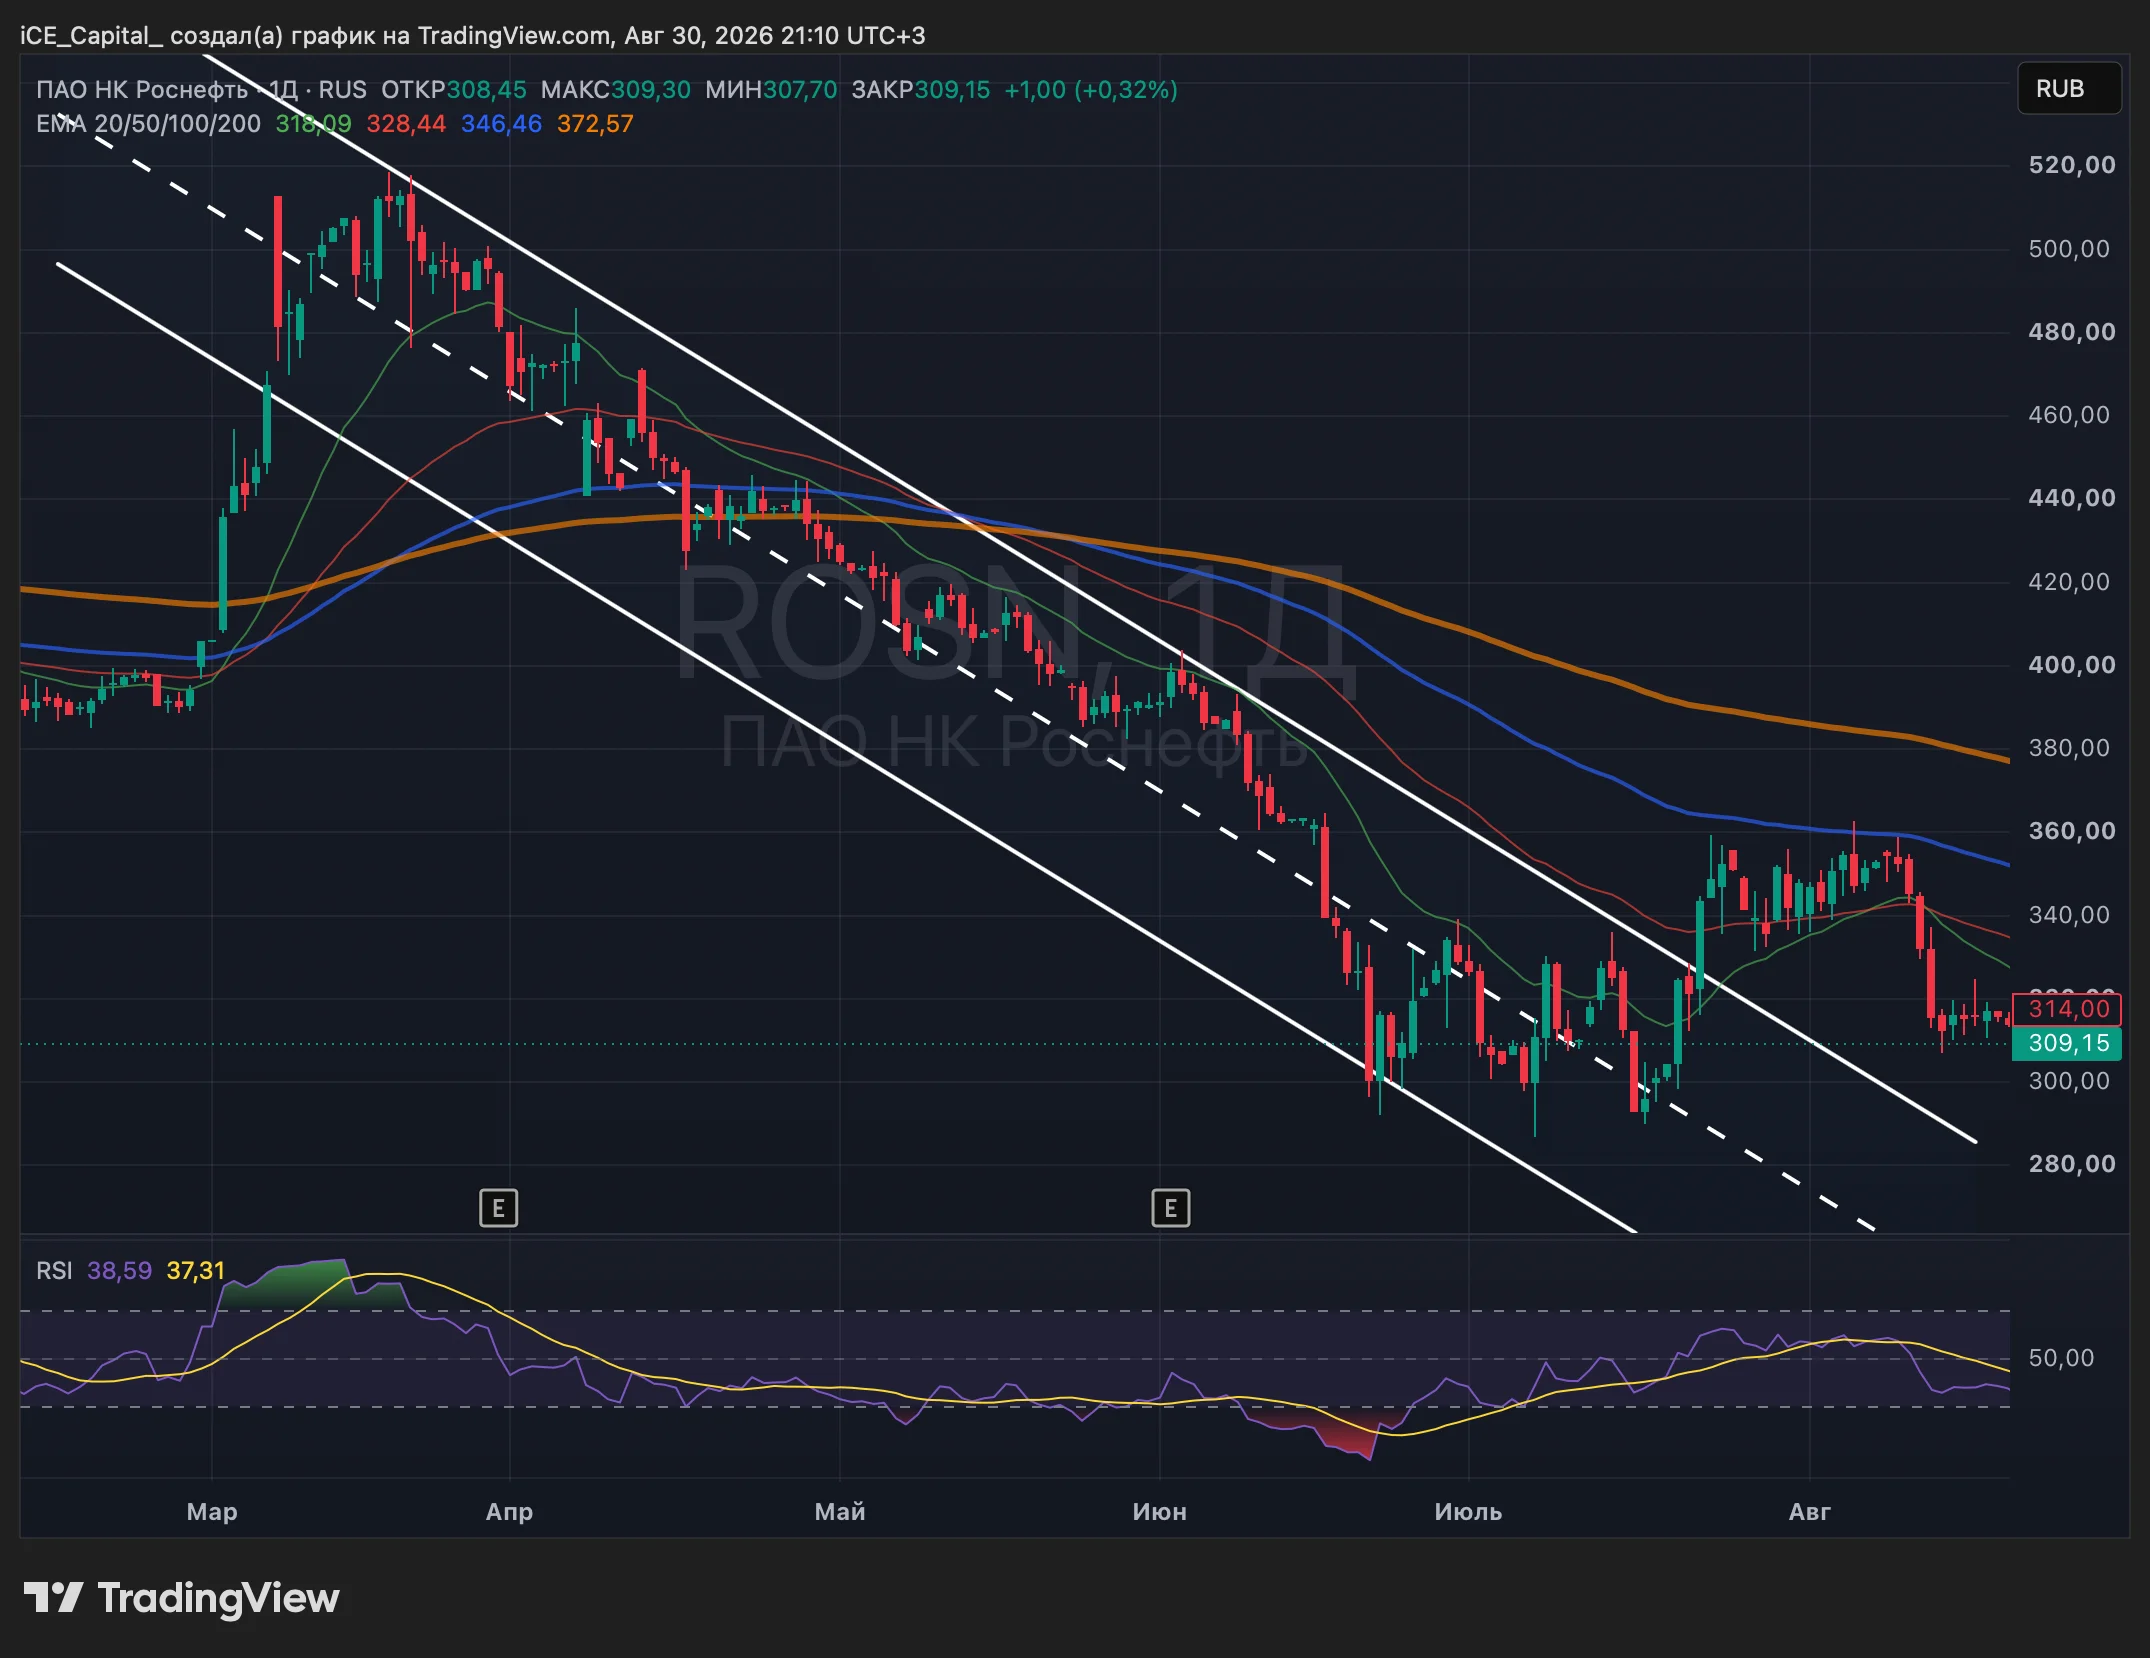Click the Июль label on the time axis
The width and height of the screenshot is (2150, 1658).
coord(1468,1511)
